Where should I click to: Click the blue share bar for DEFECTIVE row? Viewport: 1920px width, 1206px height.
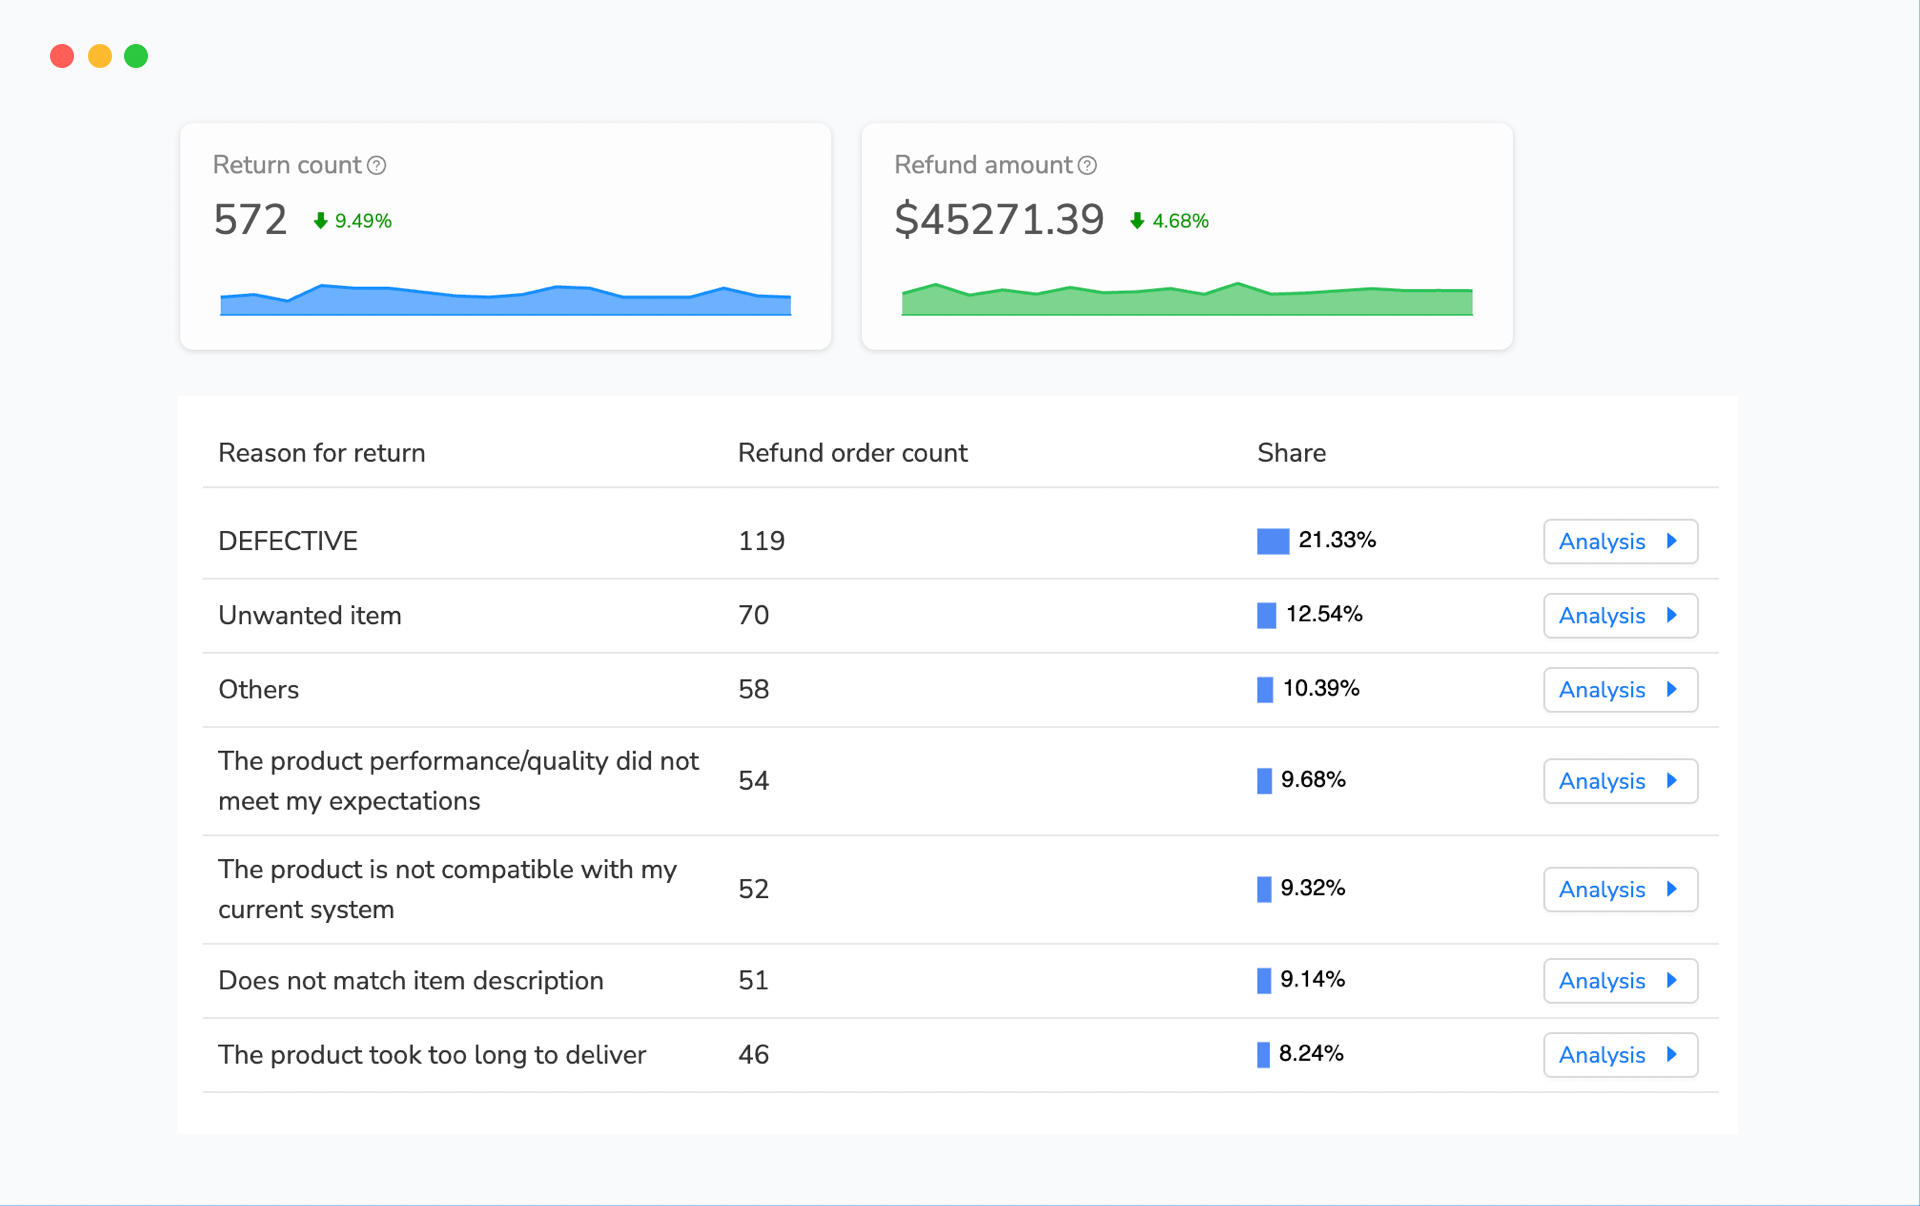(x=1270, y=541)
